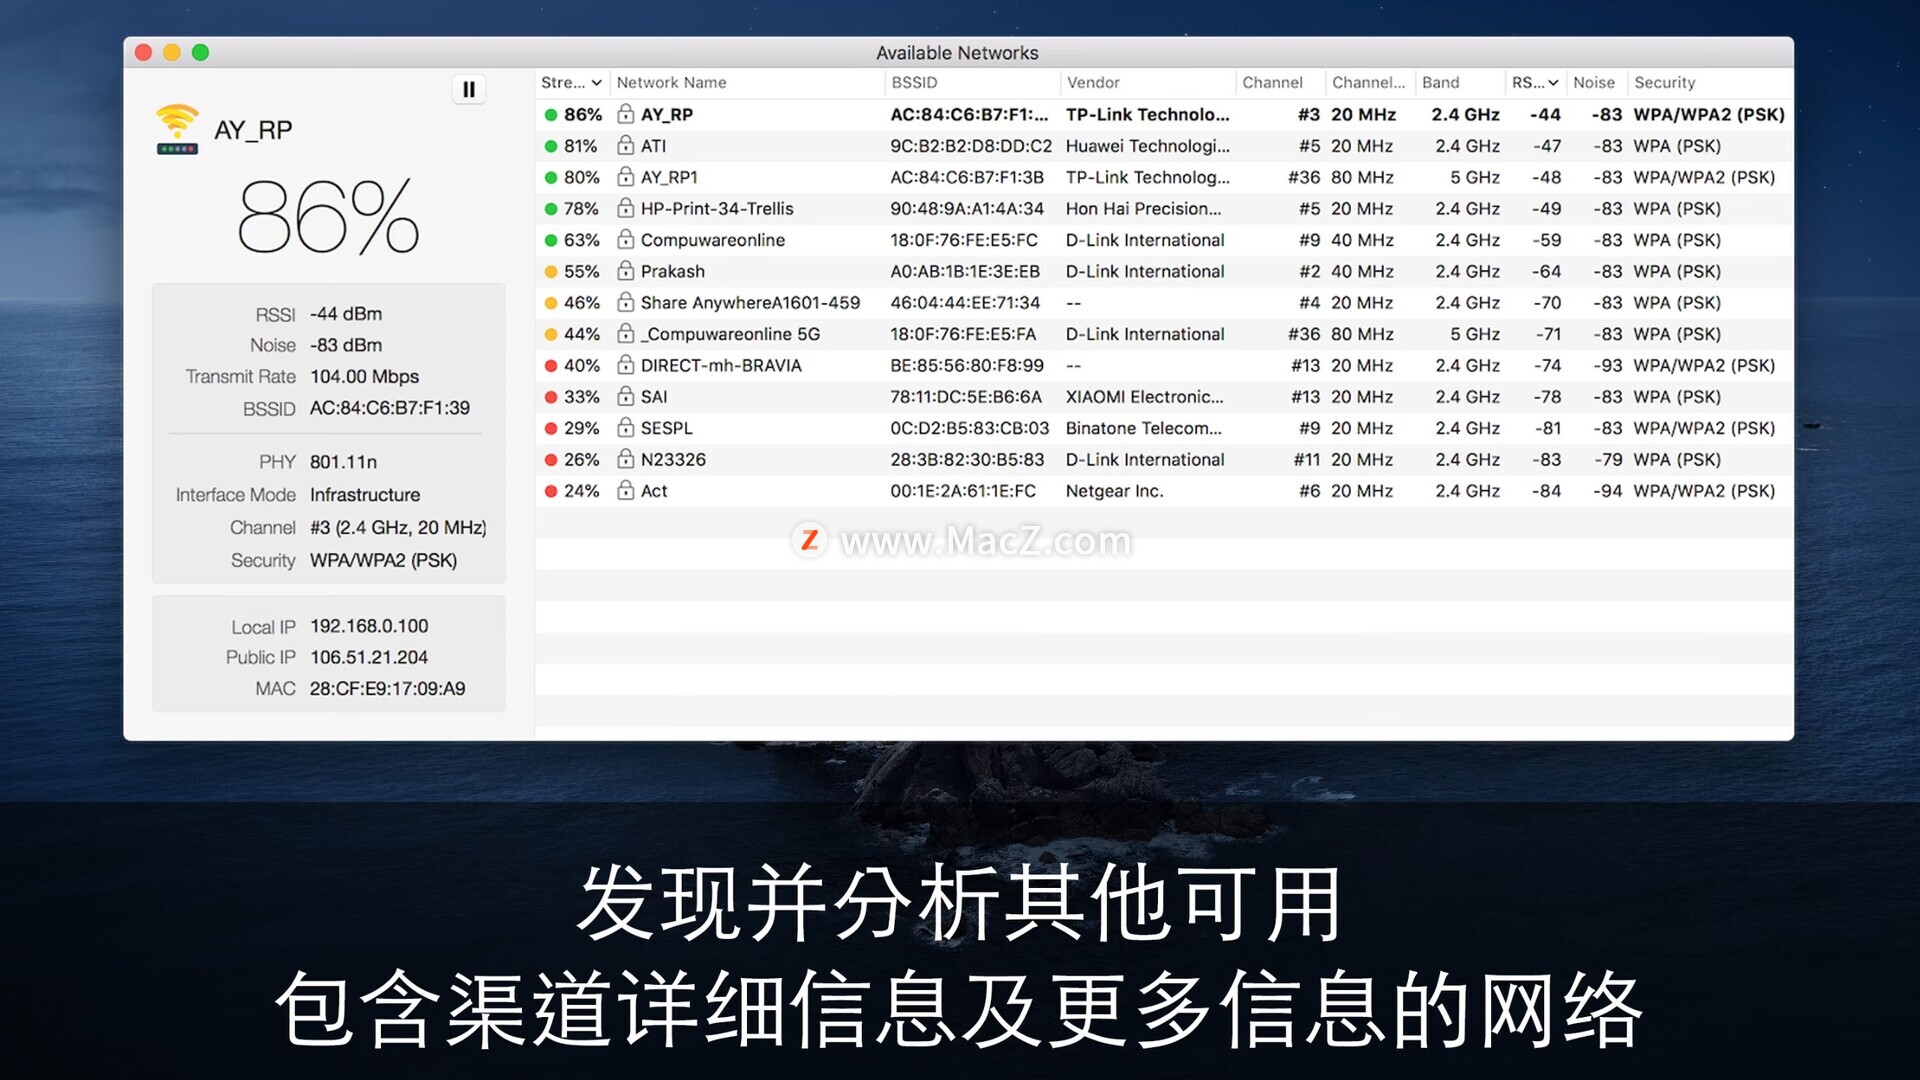Screen dimensions: 1920x1080
Task: Click lock icon of _Compuwareonline 5G
Action: (x=626, y=333)
